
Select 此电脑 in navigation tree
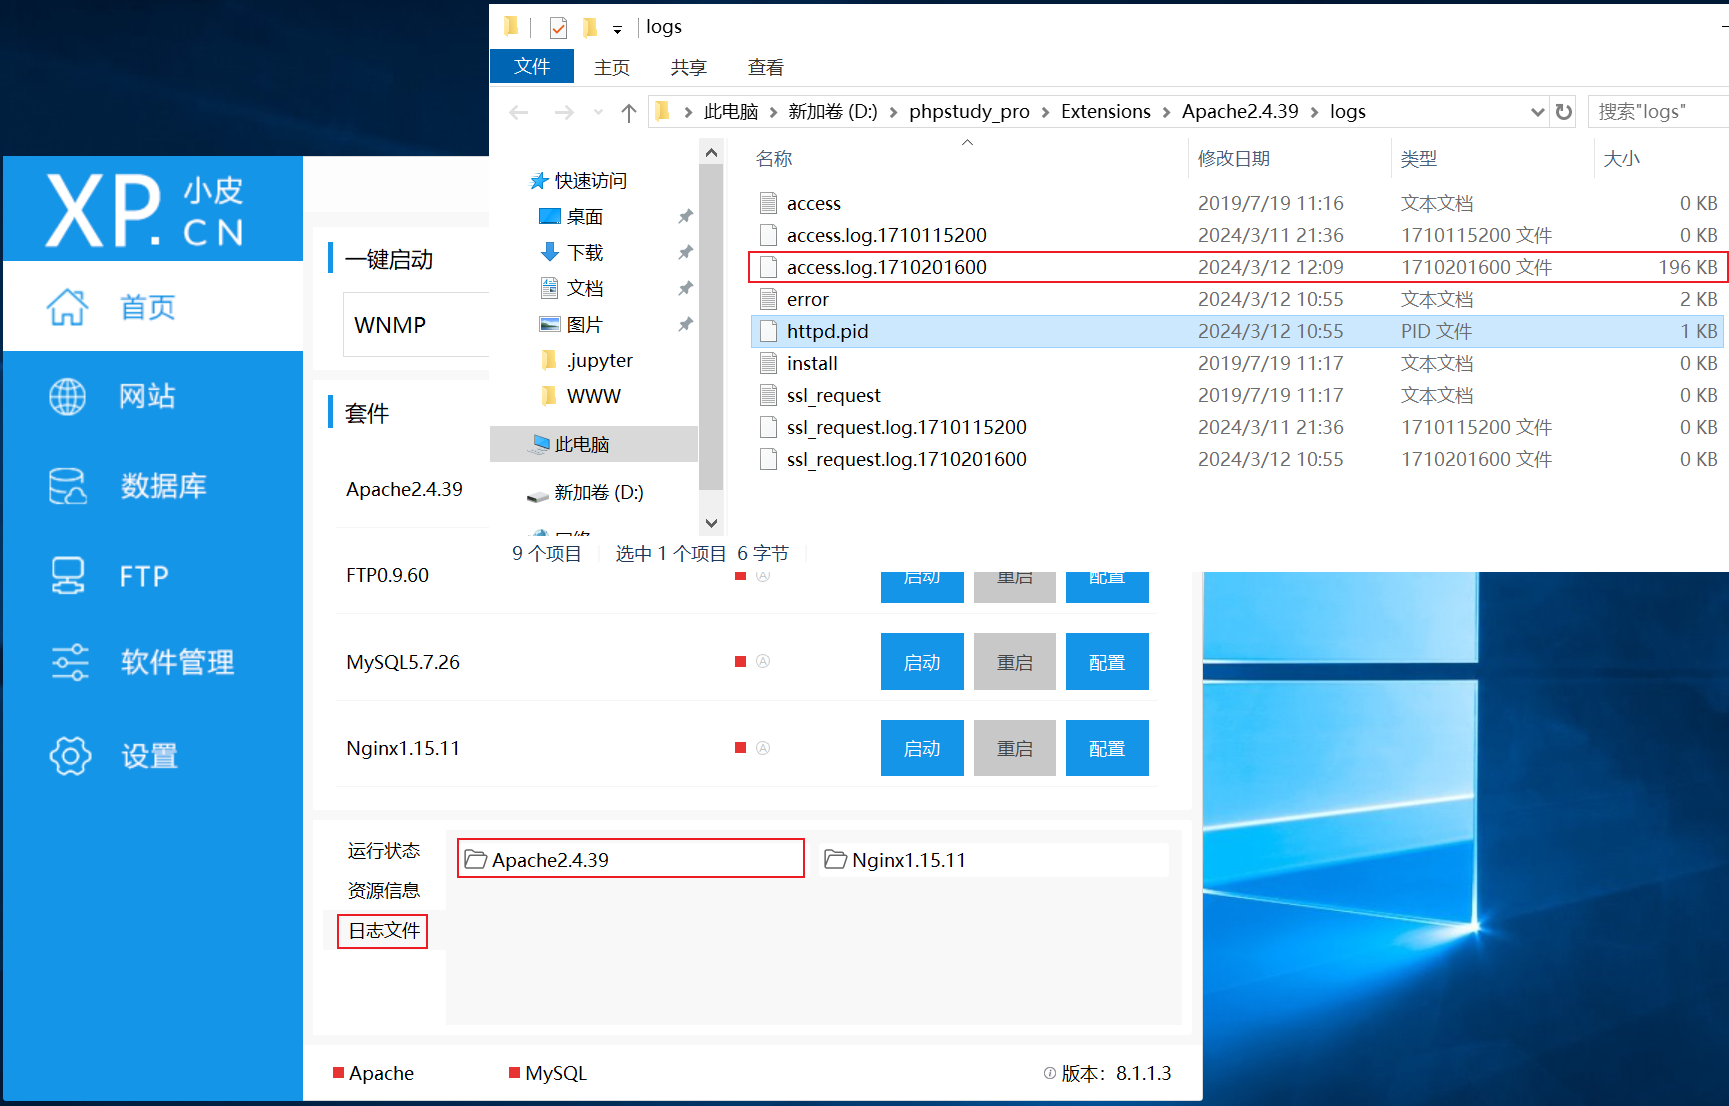594,444
